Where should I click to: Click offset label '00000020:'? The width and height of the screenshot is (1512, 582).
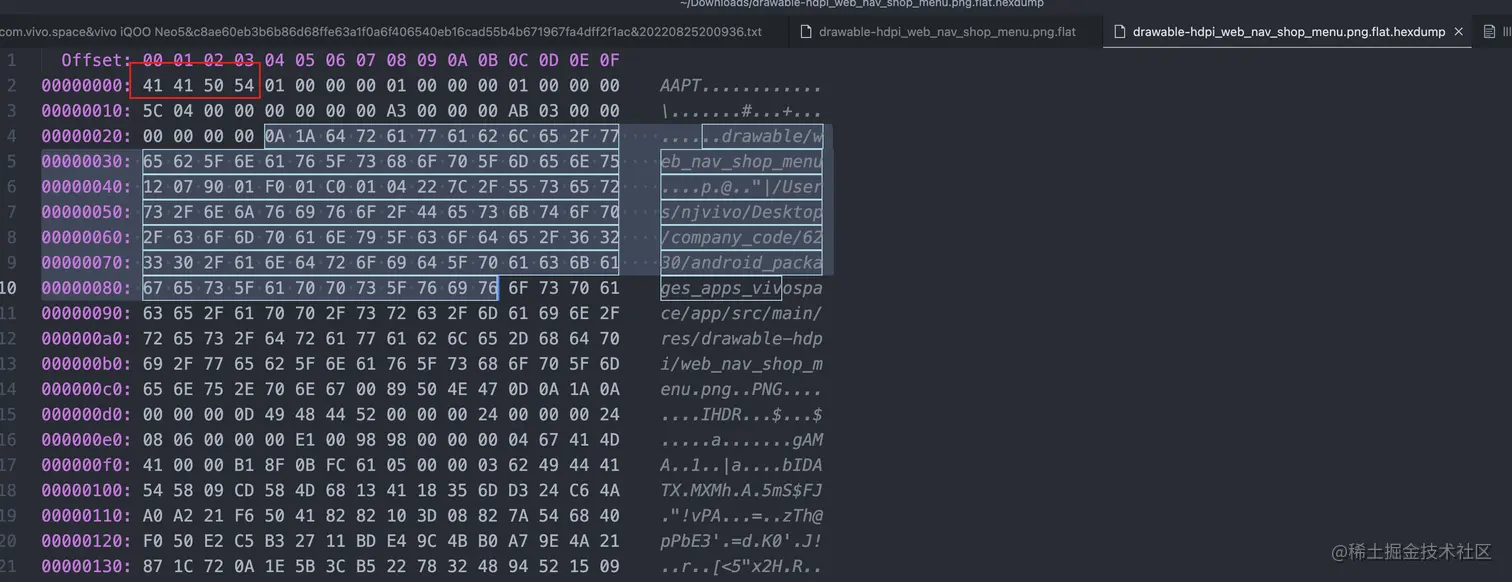tap(86, 136)
